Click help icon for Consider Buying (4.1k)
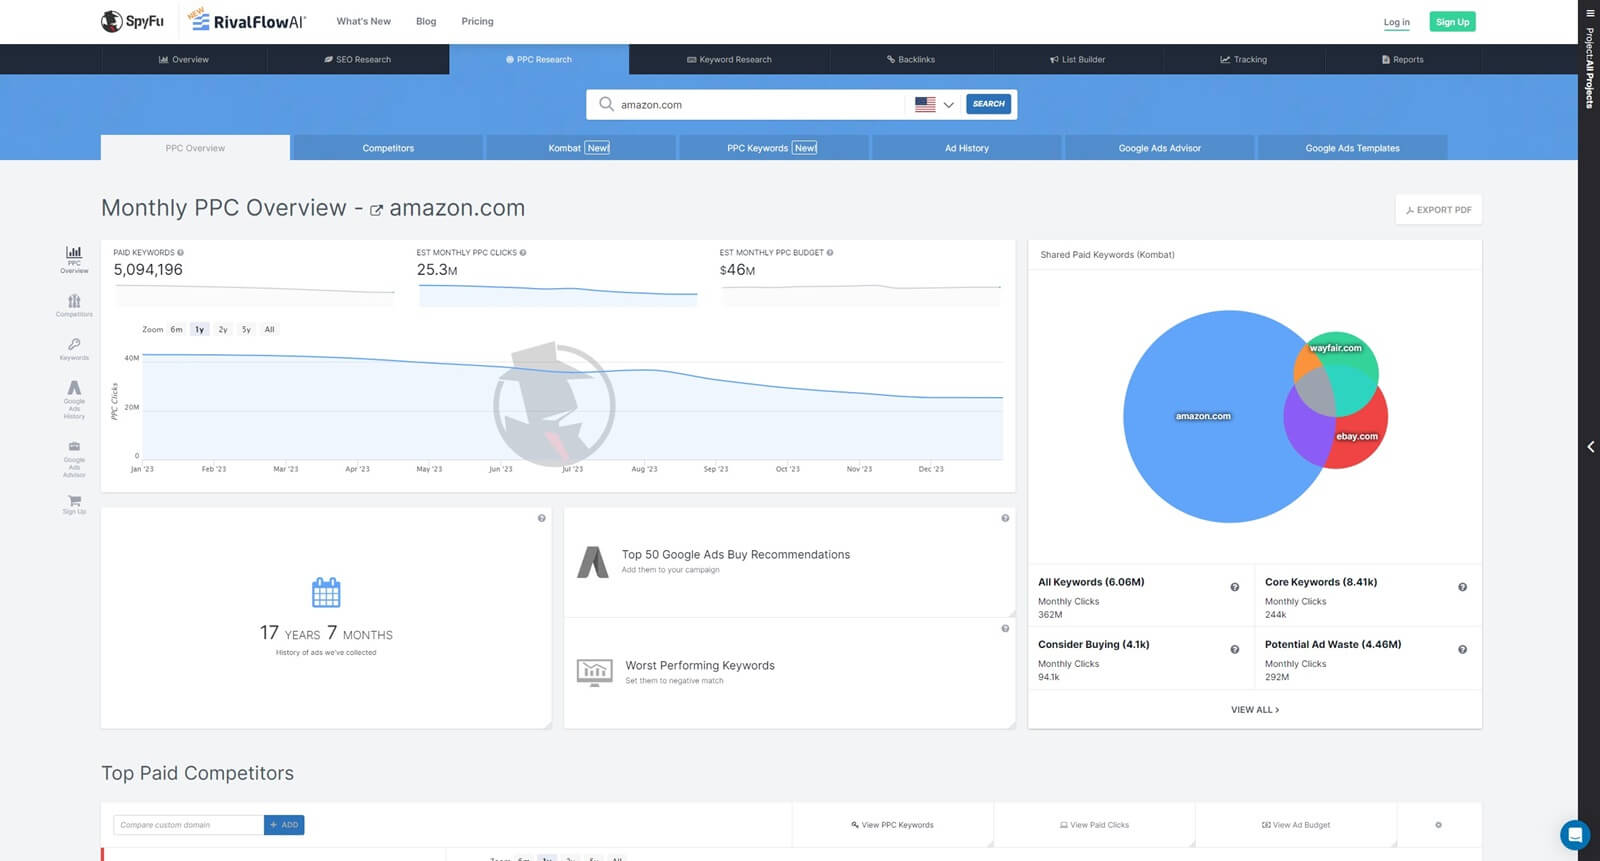The height and width of the screenshot is (861, 1600). (1234, 650)
